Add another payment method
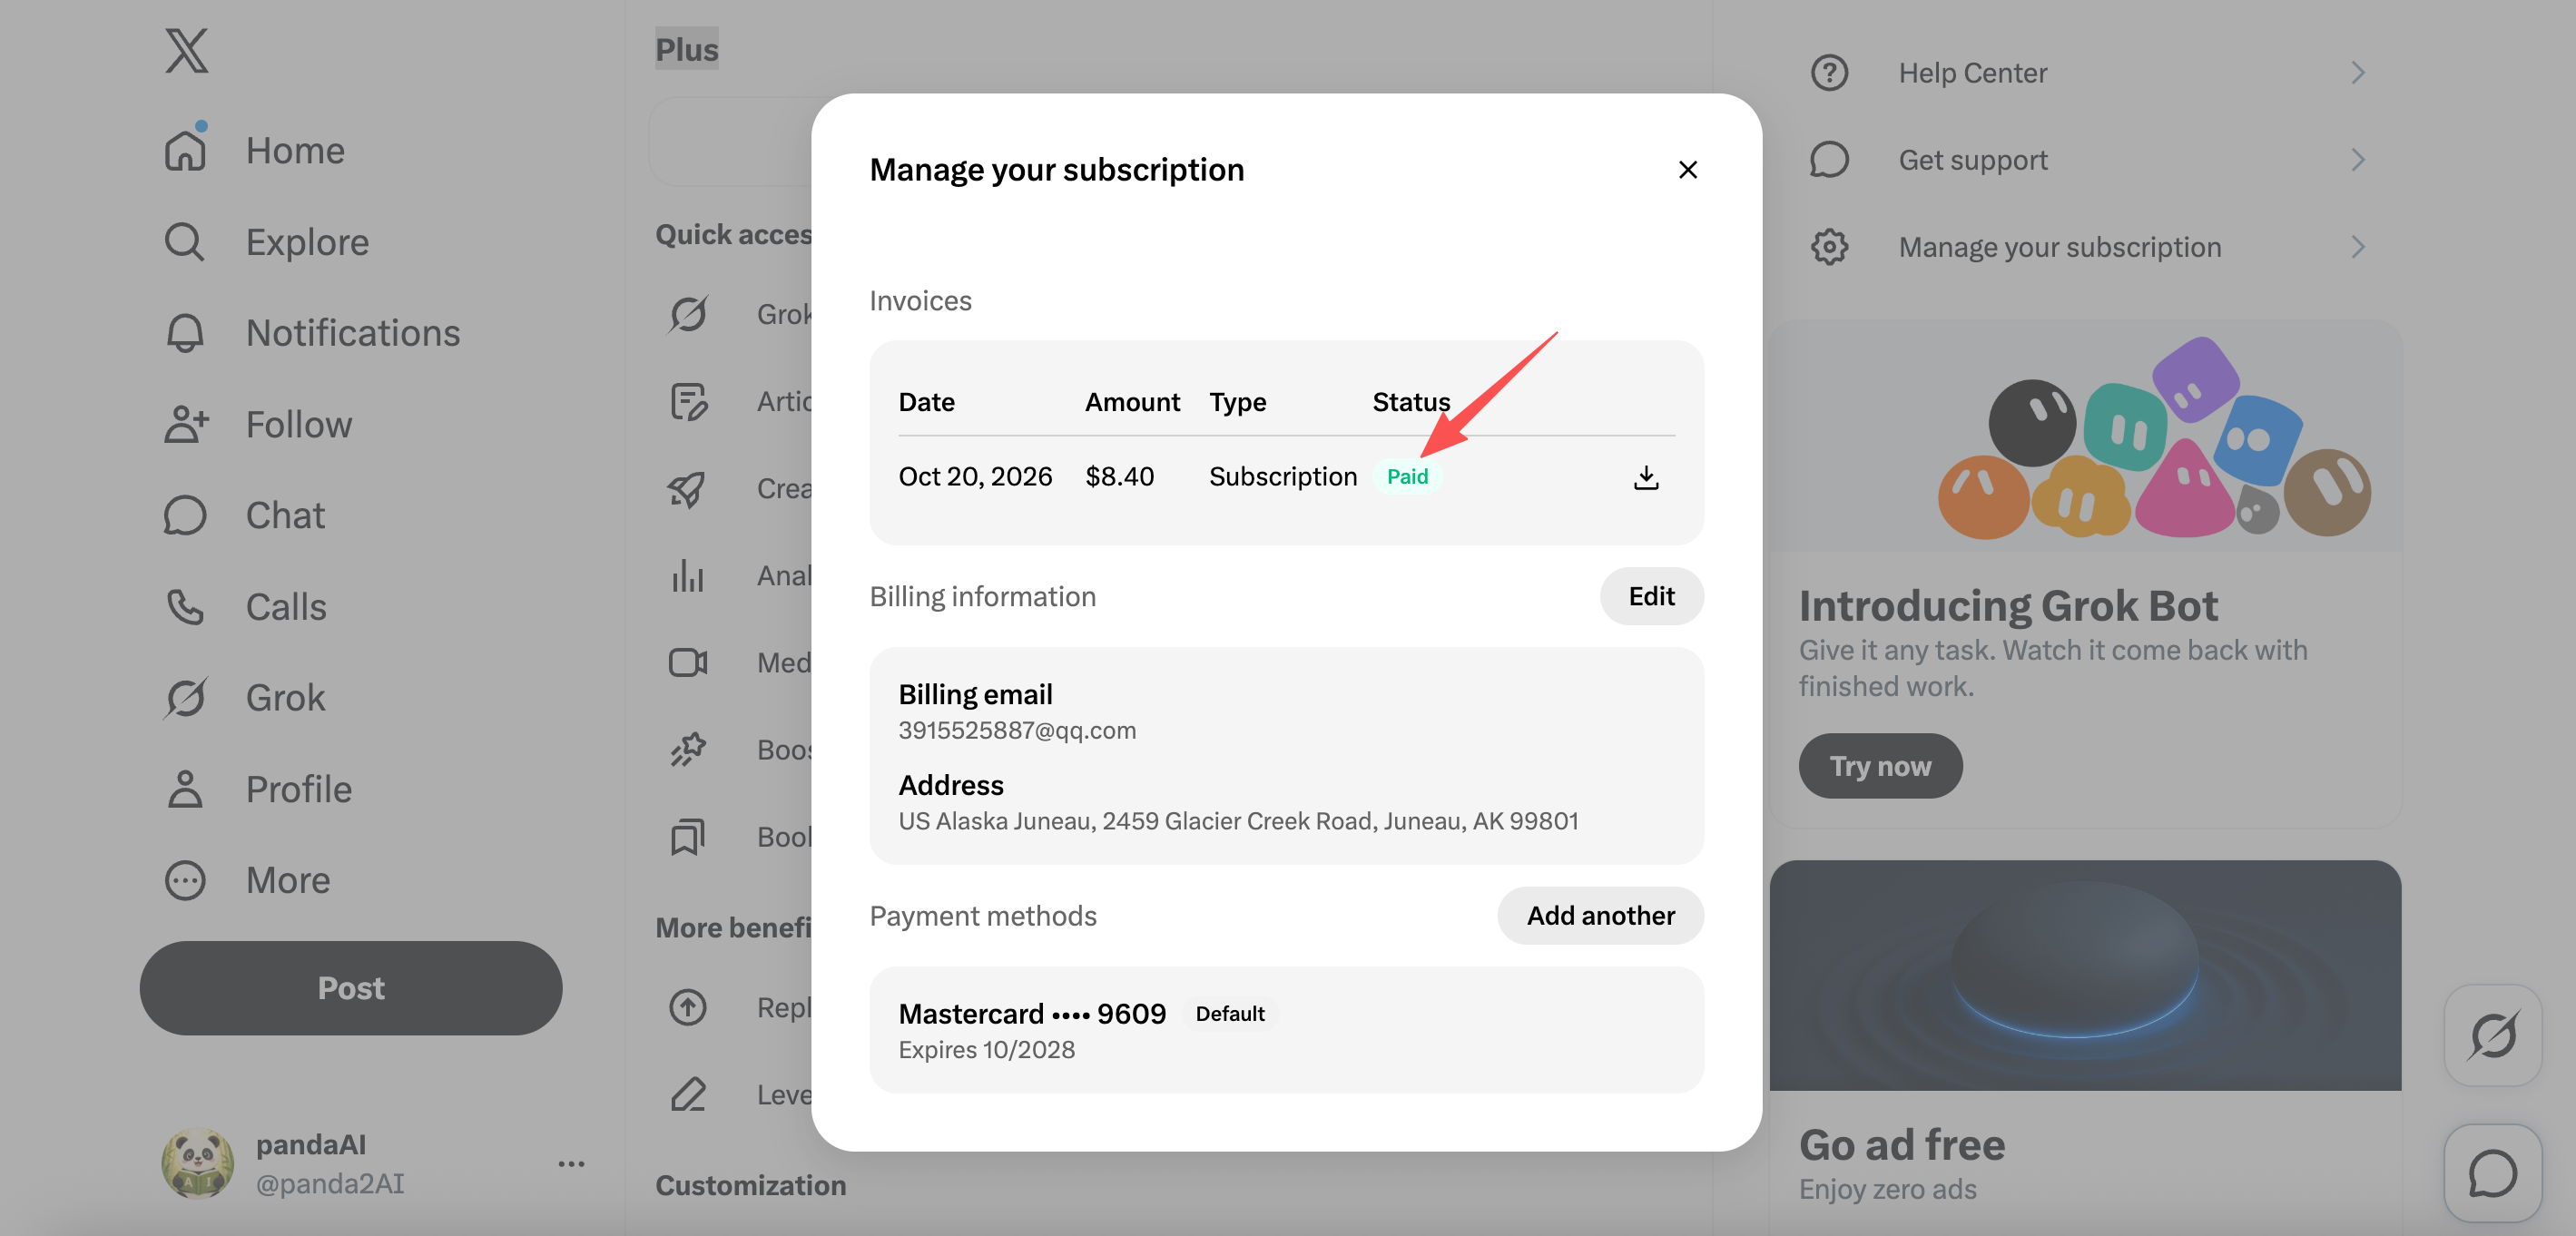The image size is (2576, 1236). (x=1600, y=915)
